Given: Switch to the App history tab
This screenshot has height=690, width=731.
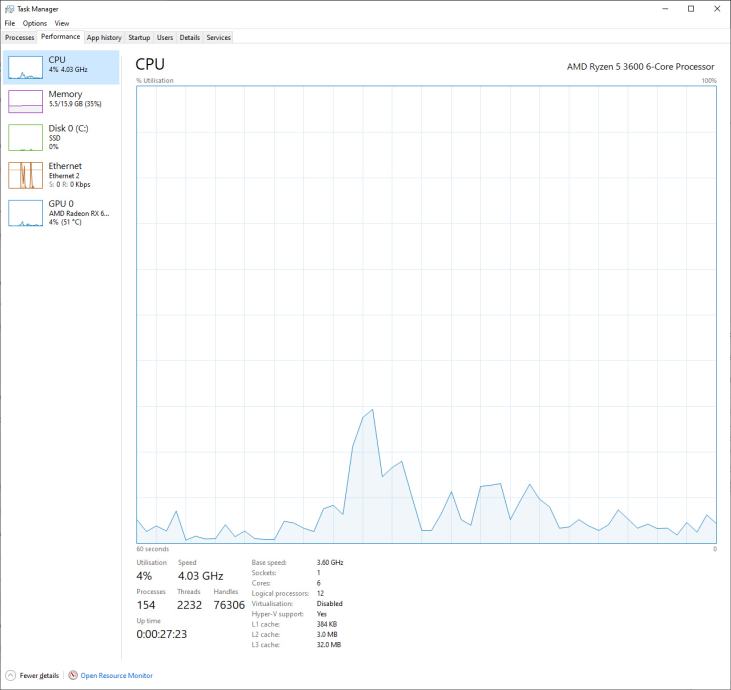Looking at the screenshot, I should [104, 38].
